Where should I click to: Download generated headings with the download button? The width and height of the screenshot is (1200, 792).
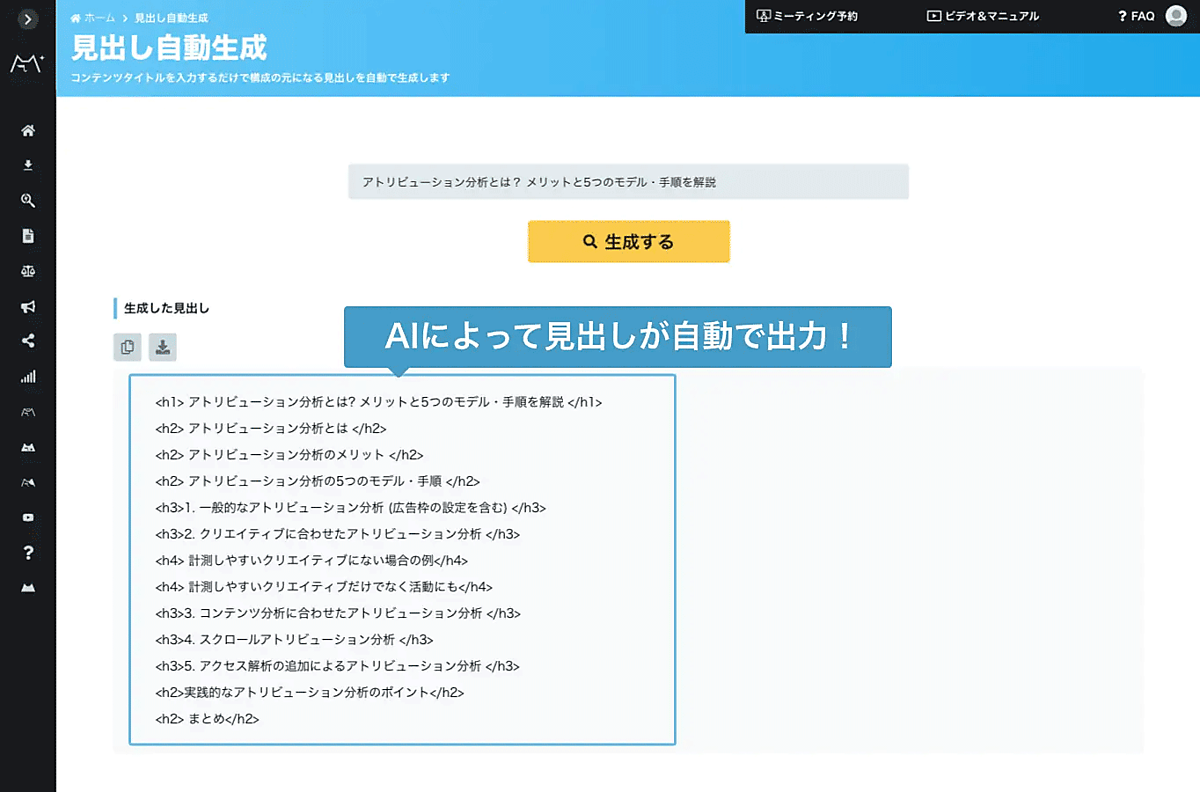(163, 347)
